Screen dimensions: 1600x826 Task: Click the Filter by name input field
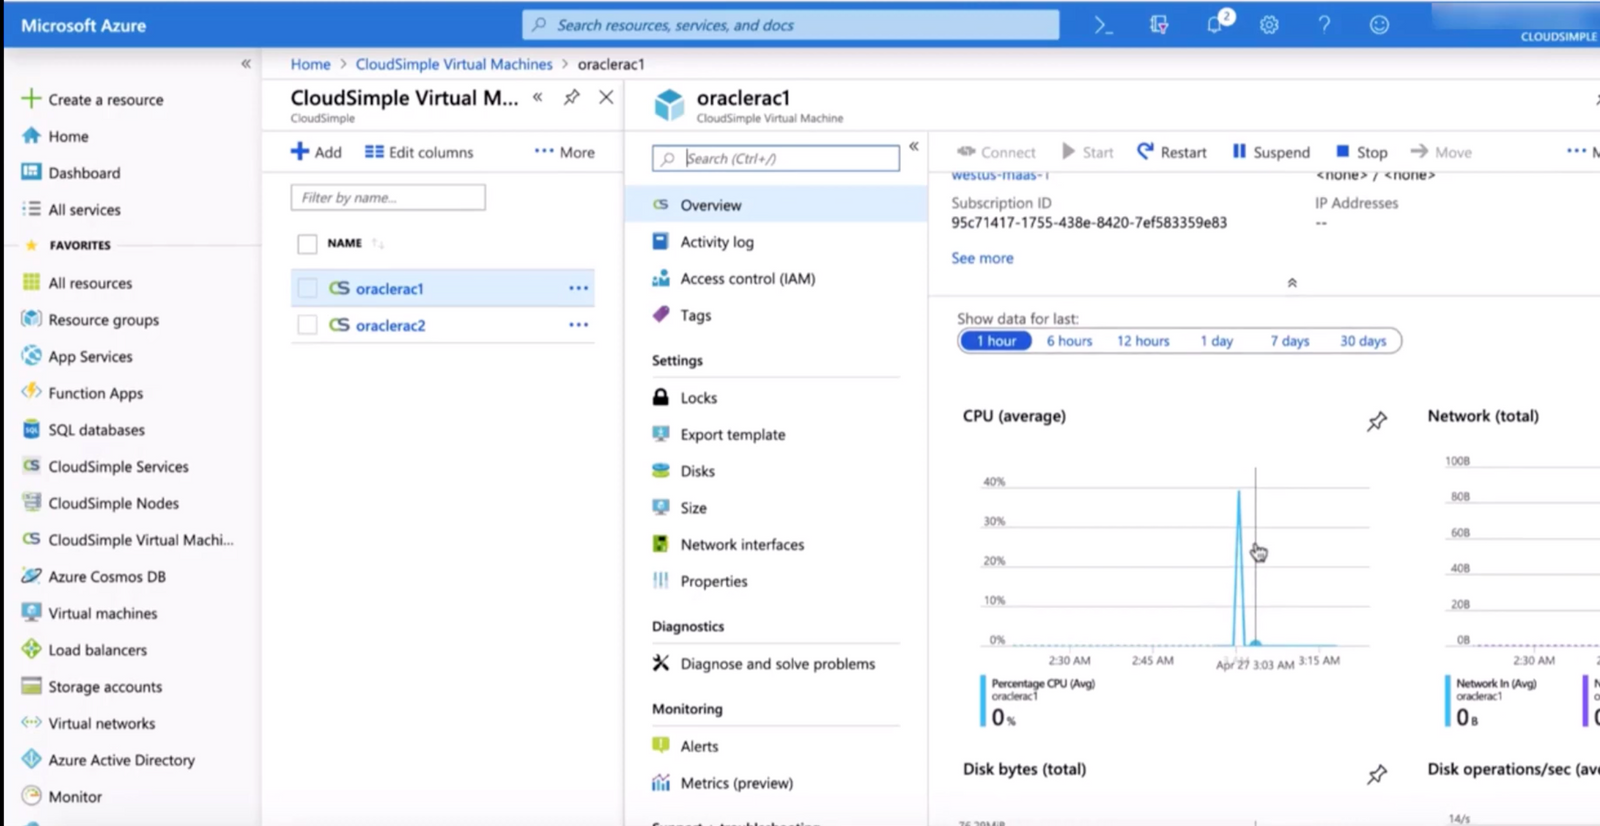tap(388, 197)
